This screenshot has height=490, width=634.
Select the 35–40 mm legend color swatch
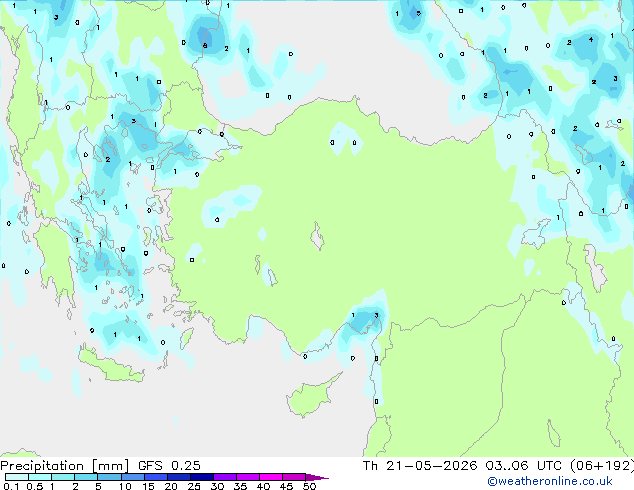(247, 477)
